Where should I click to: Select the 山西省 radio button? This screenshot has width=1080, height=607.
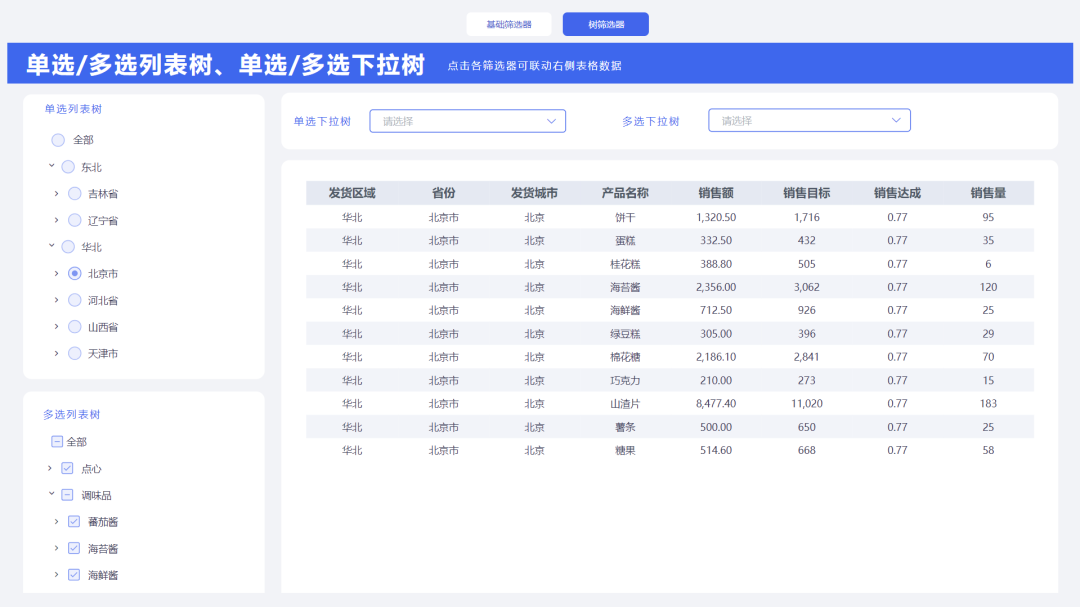[x=75, y=326]
